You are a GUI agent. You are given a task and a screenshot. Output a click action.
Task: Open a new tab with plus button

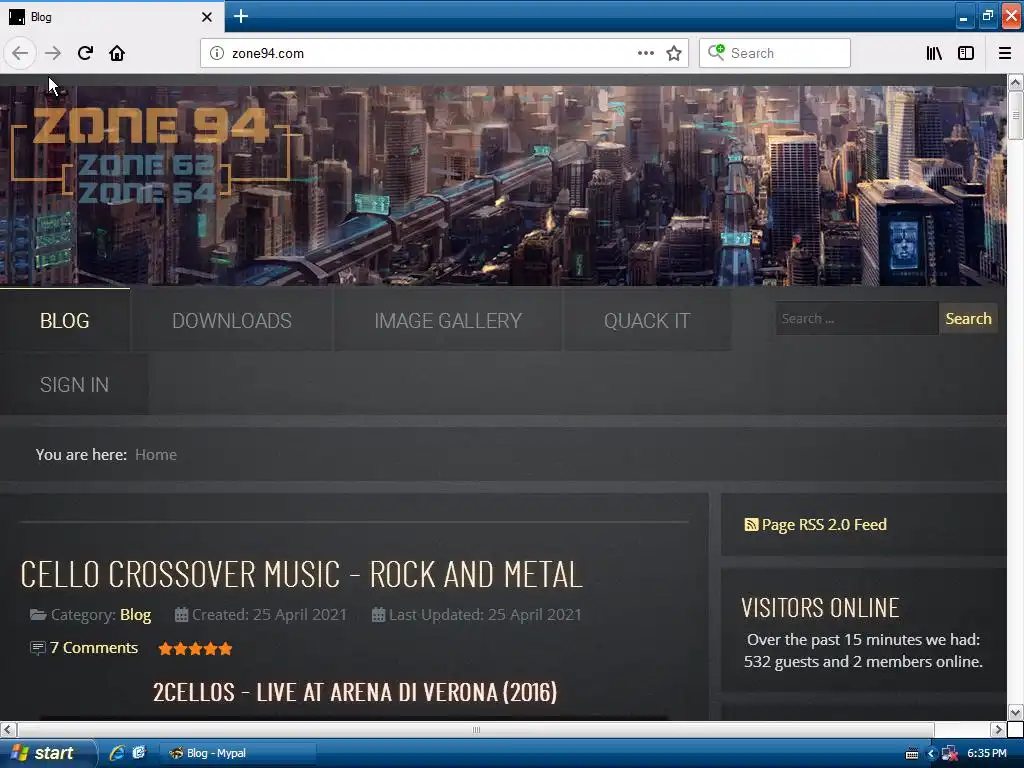pos(240,16)
